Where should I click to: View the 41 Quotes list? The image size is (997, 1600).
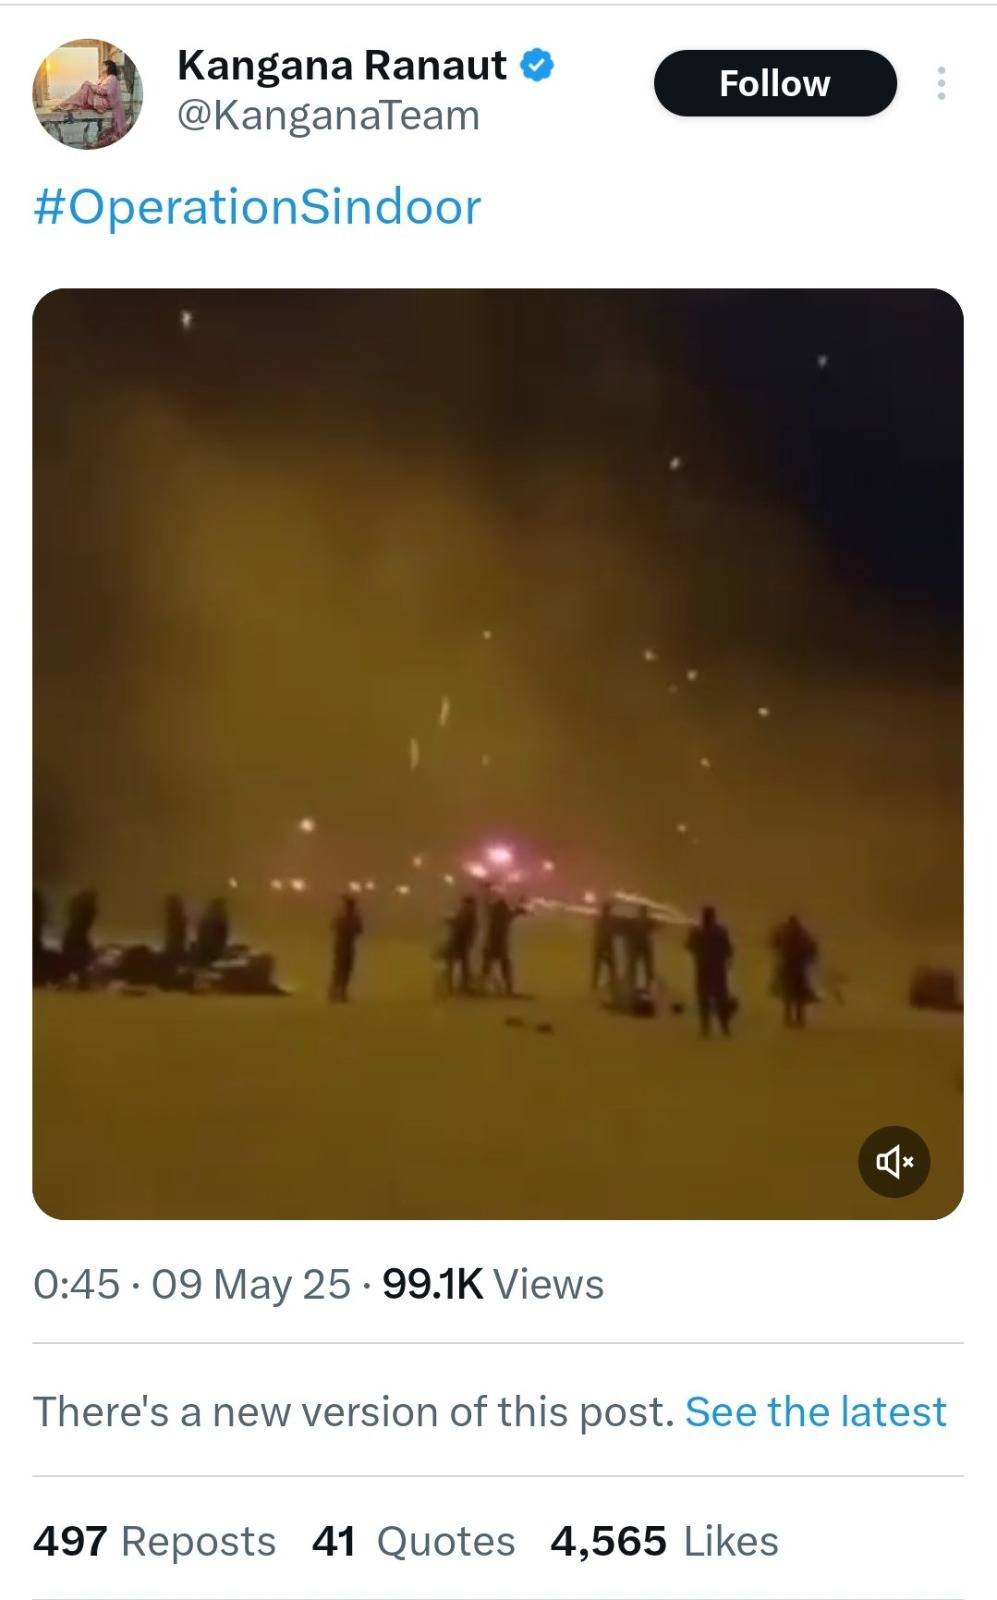point(413,1541)
